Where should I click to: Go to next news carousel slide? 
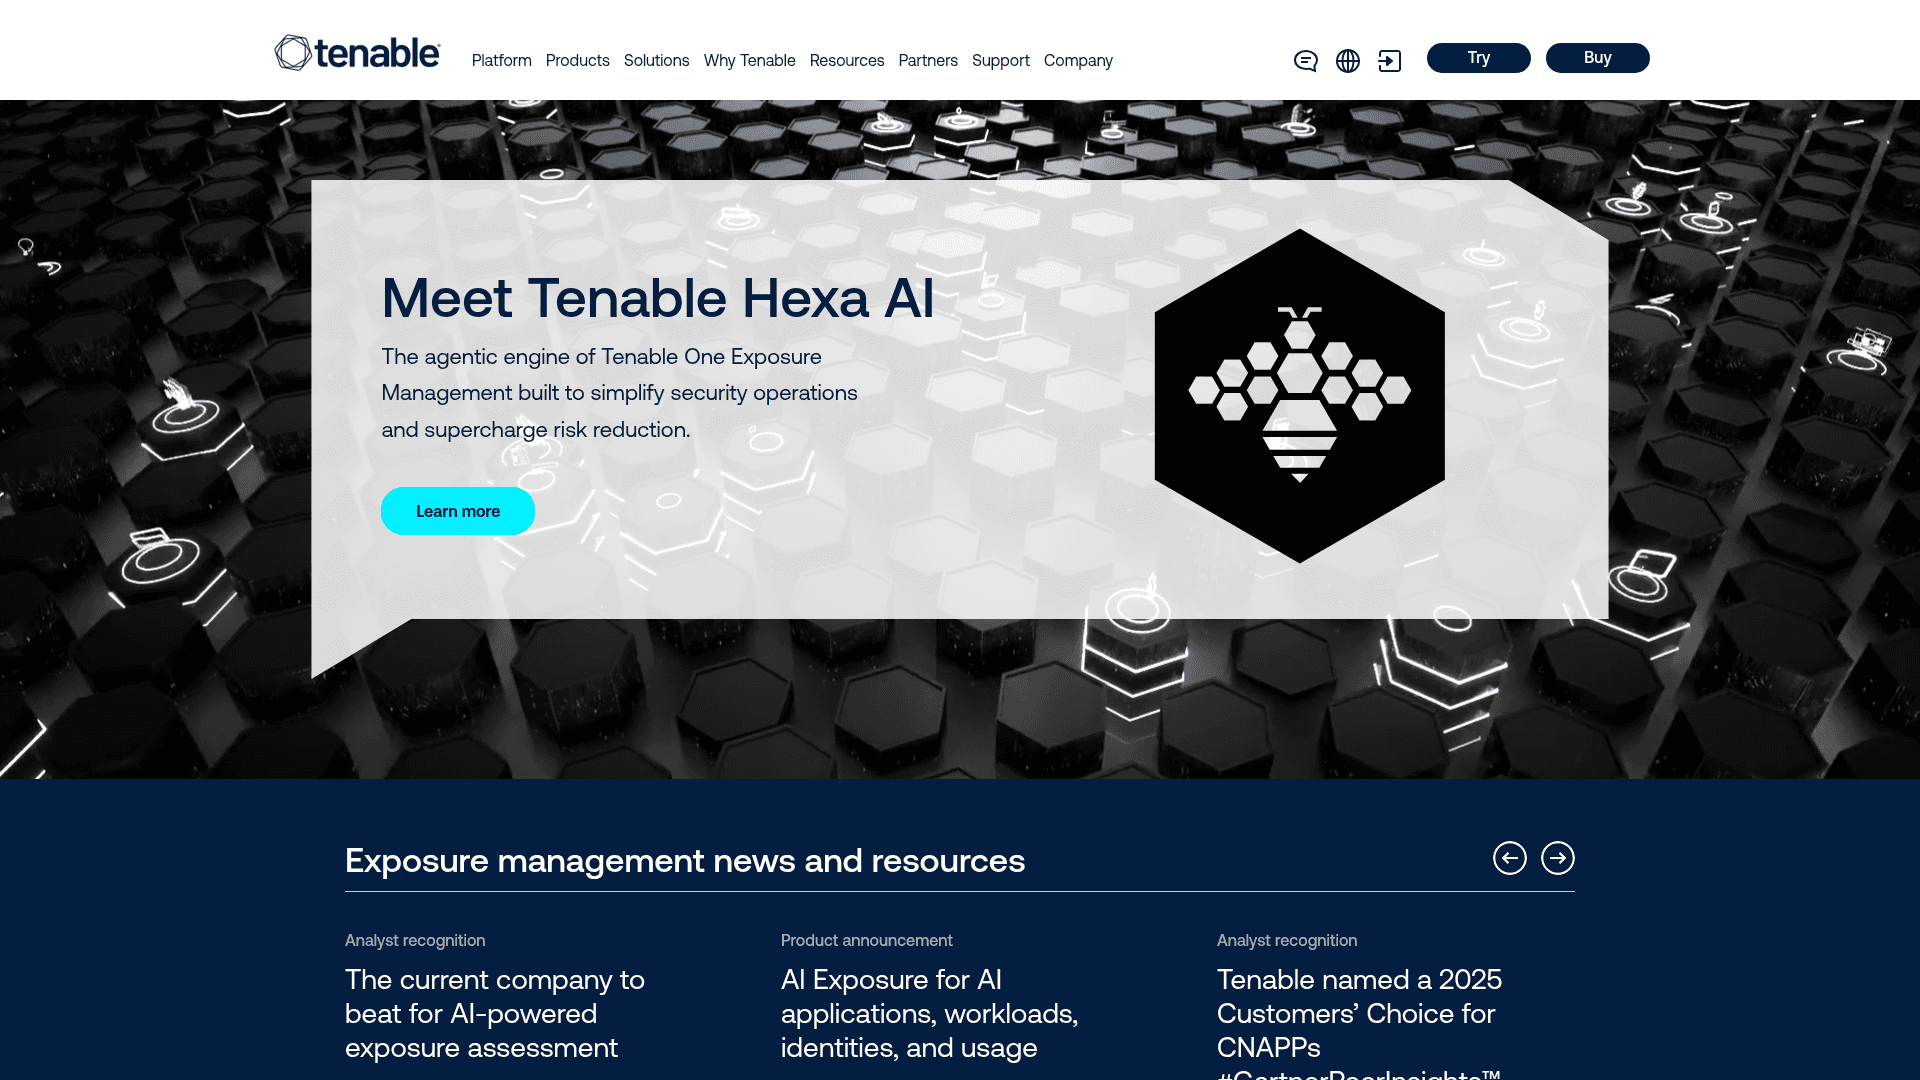point(1558,858)
